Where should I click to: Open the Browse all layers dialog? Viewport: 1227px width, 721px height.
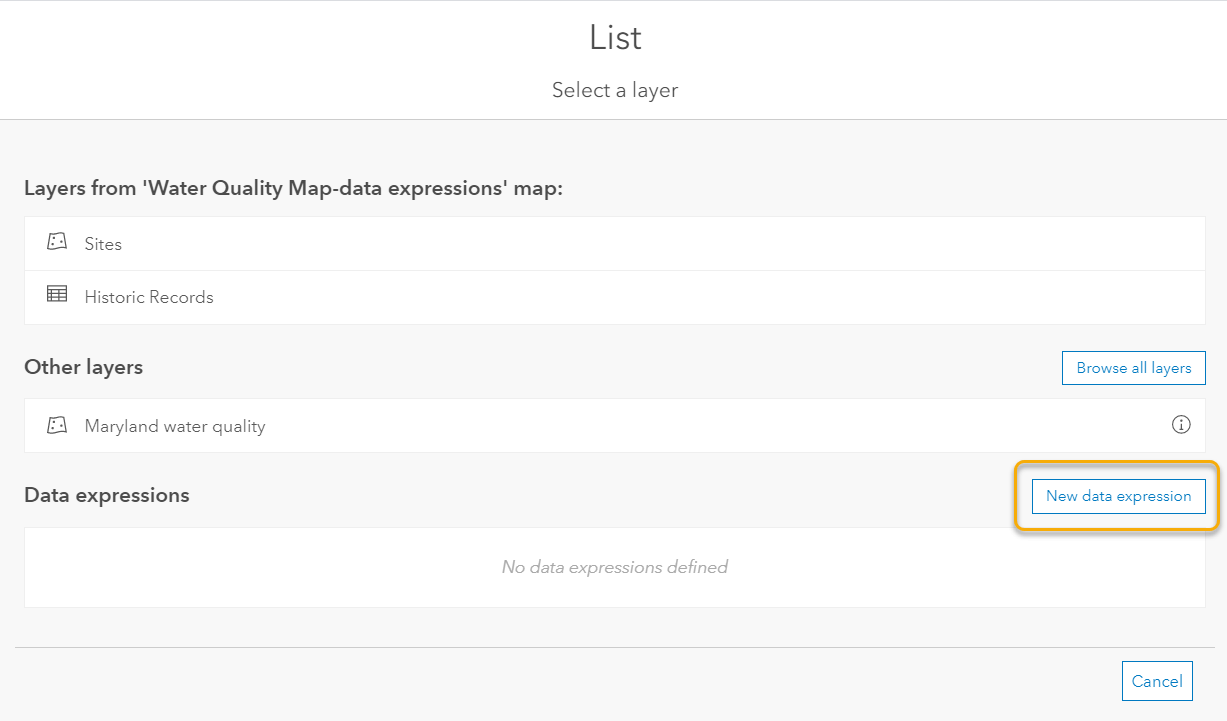tap(1133, 367)
